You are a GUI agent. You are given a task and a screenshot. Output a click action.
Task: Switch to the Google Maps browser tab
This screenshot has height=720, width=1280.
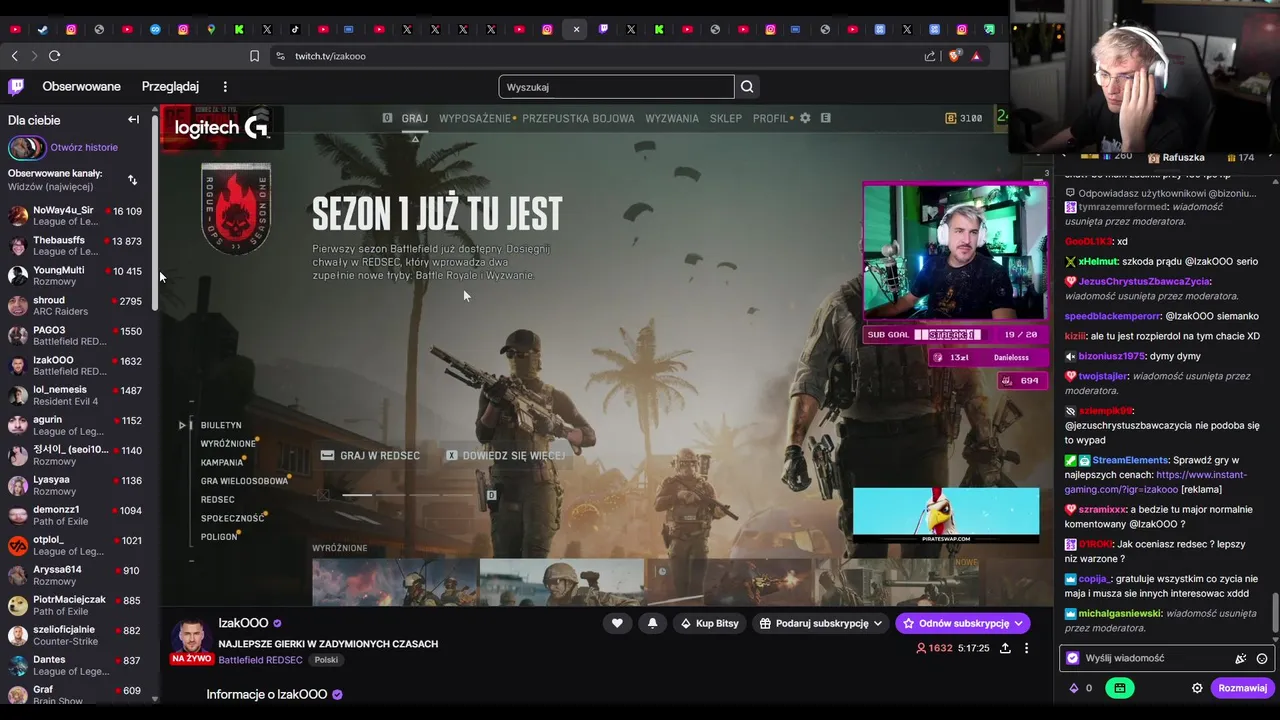pyautogui.click(x=211, y=30)
